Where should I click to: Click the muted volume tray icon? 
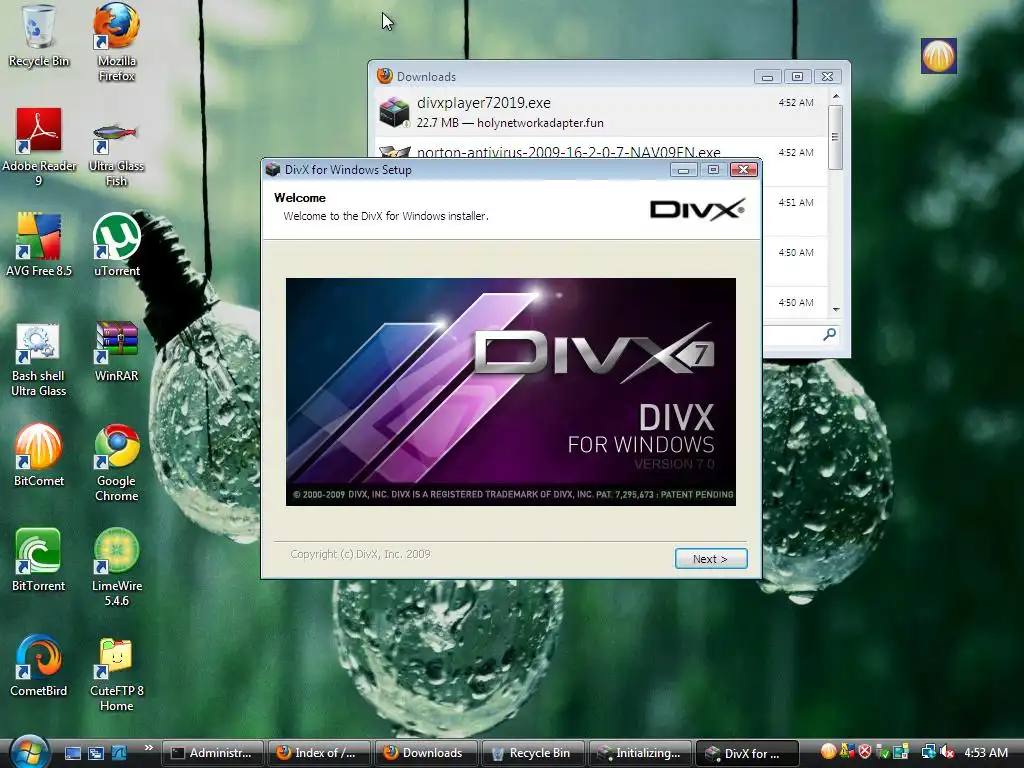tap(947, 752)
